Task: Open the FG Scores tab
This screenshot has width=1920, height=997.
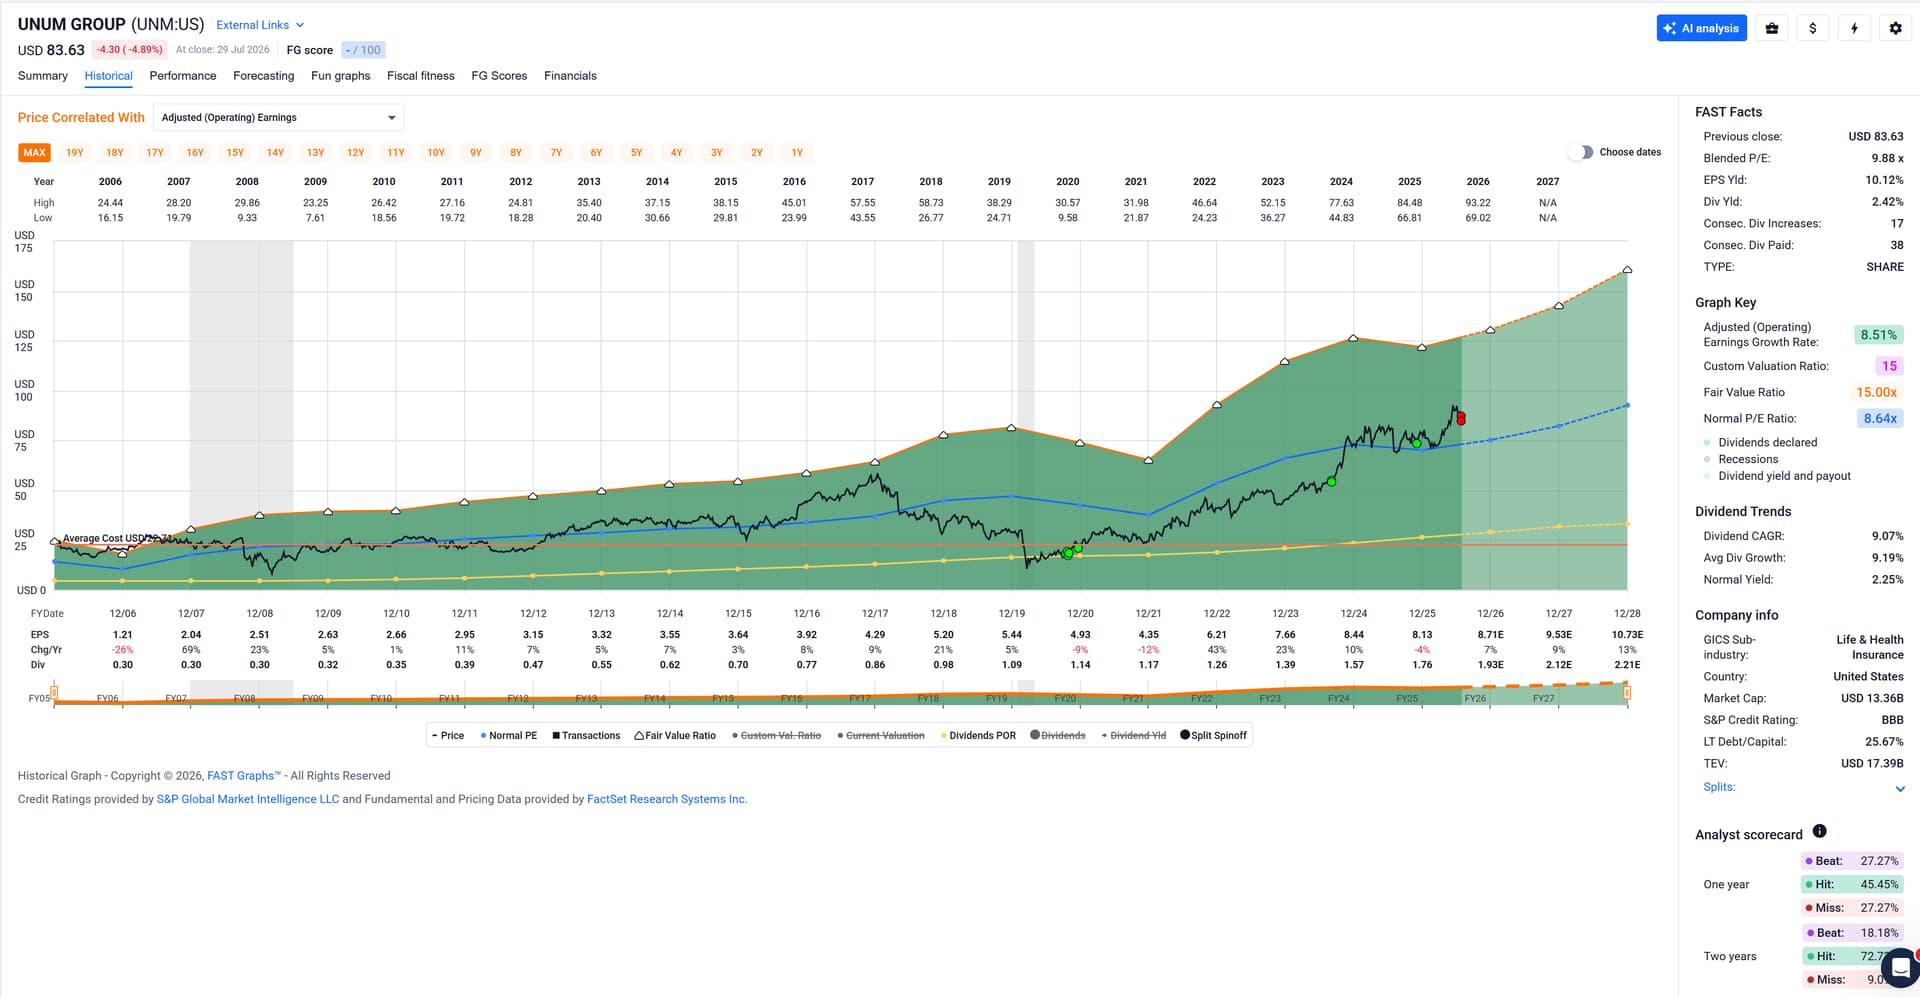Action: click(x=499, y=76)
